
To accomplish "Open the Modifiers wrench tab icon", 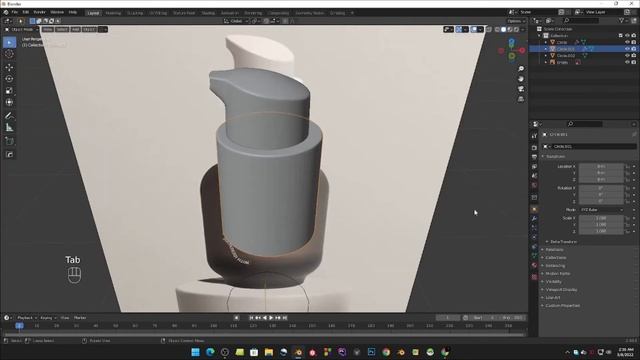I will tap(534, 219).
